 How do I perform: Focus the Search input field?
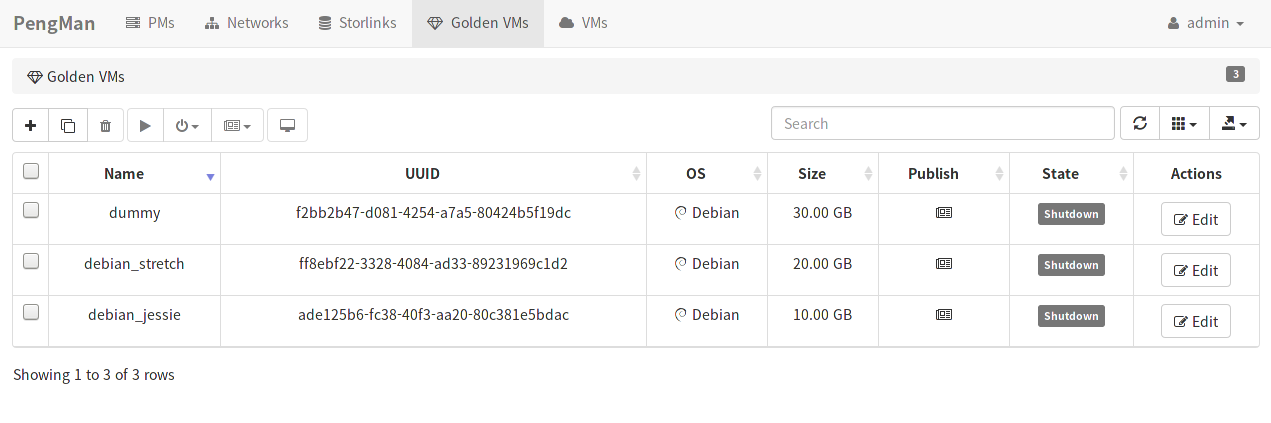click(943, 124)
